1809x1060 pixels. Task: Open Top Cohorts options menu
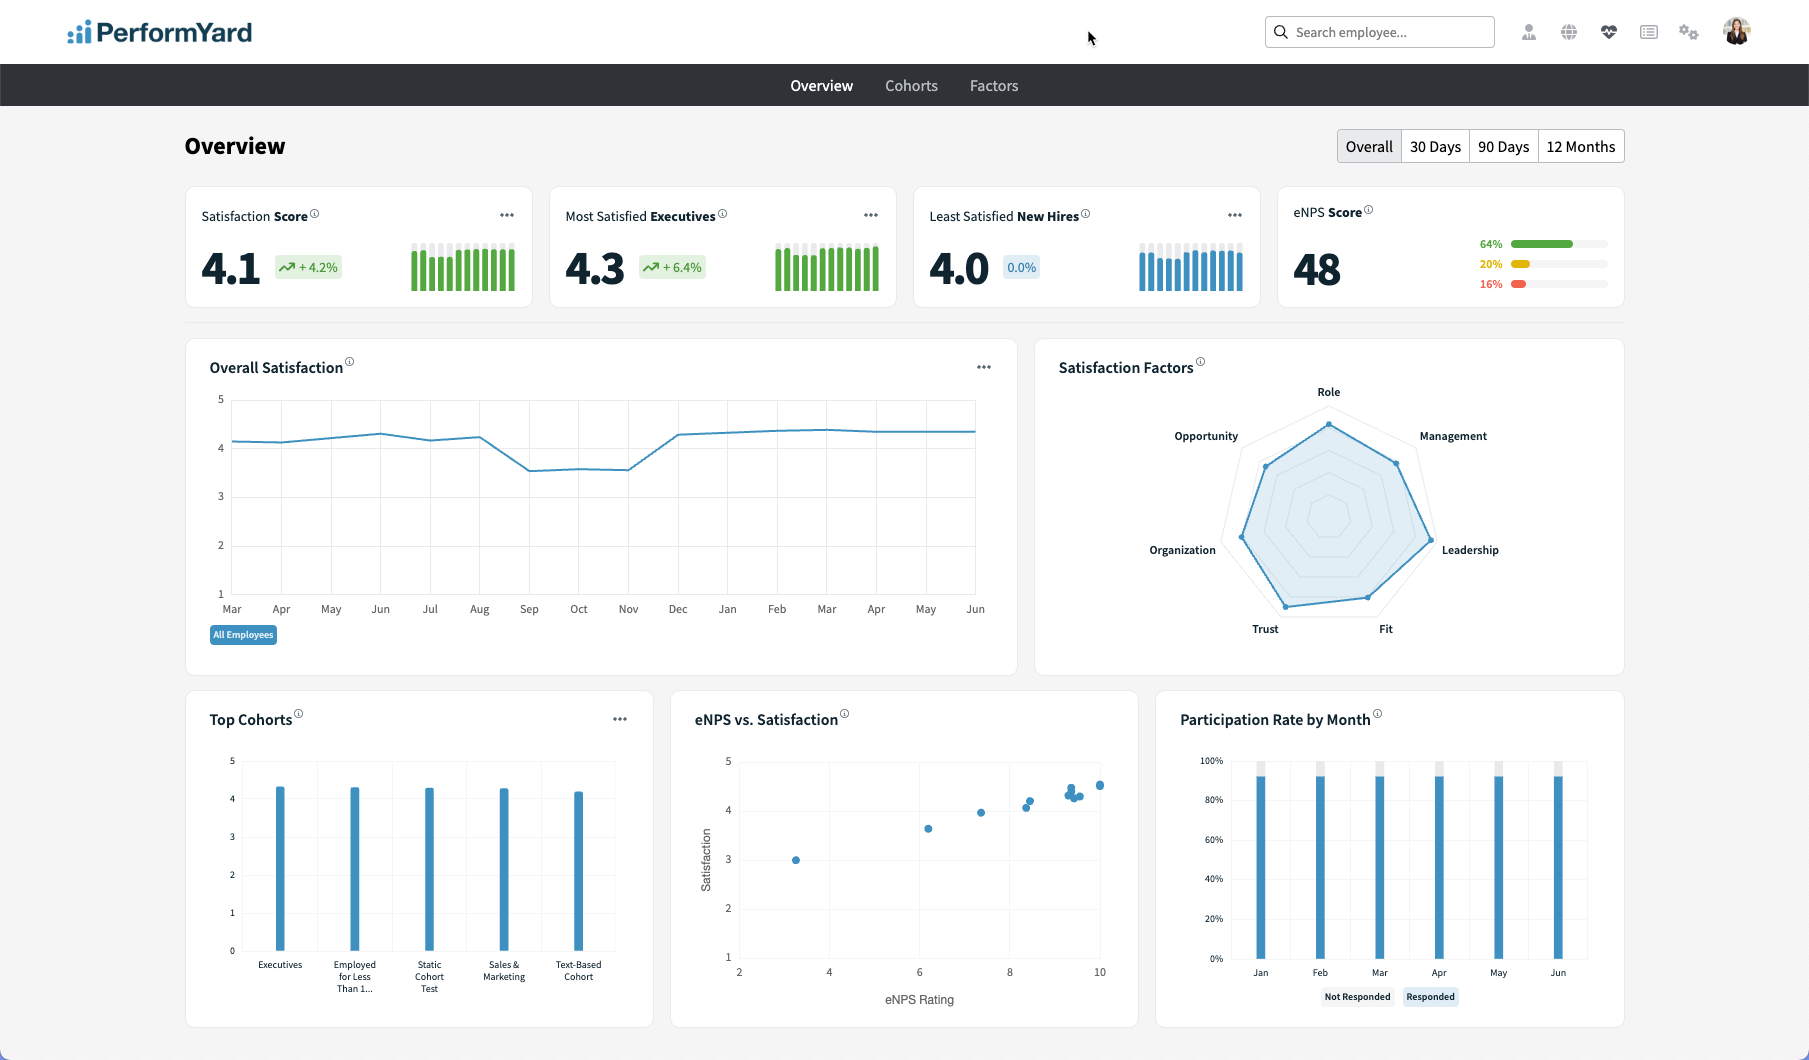click(x=620, y=719)
